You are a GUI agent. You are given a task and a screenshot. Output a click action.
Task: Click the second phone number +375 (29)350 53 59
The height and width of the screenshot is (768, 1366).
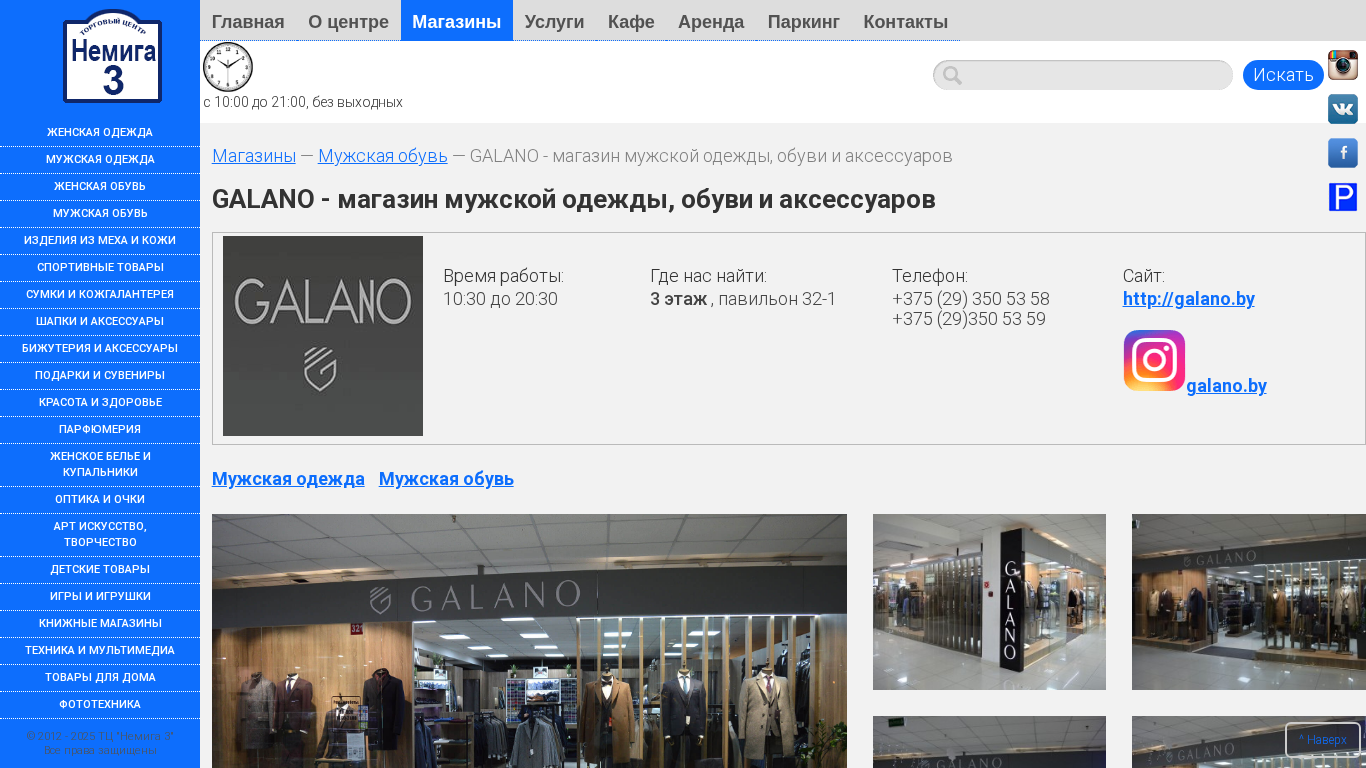point(969,320)
